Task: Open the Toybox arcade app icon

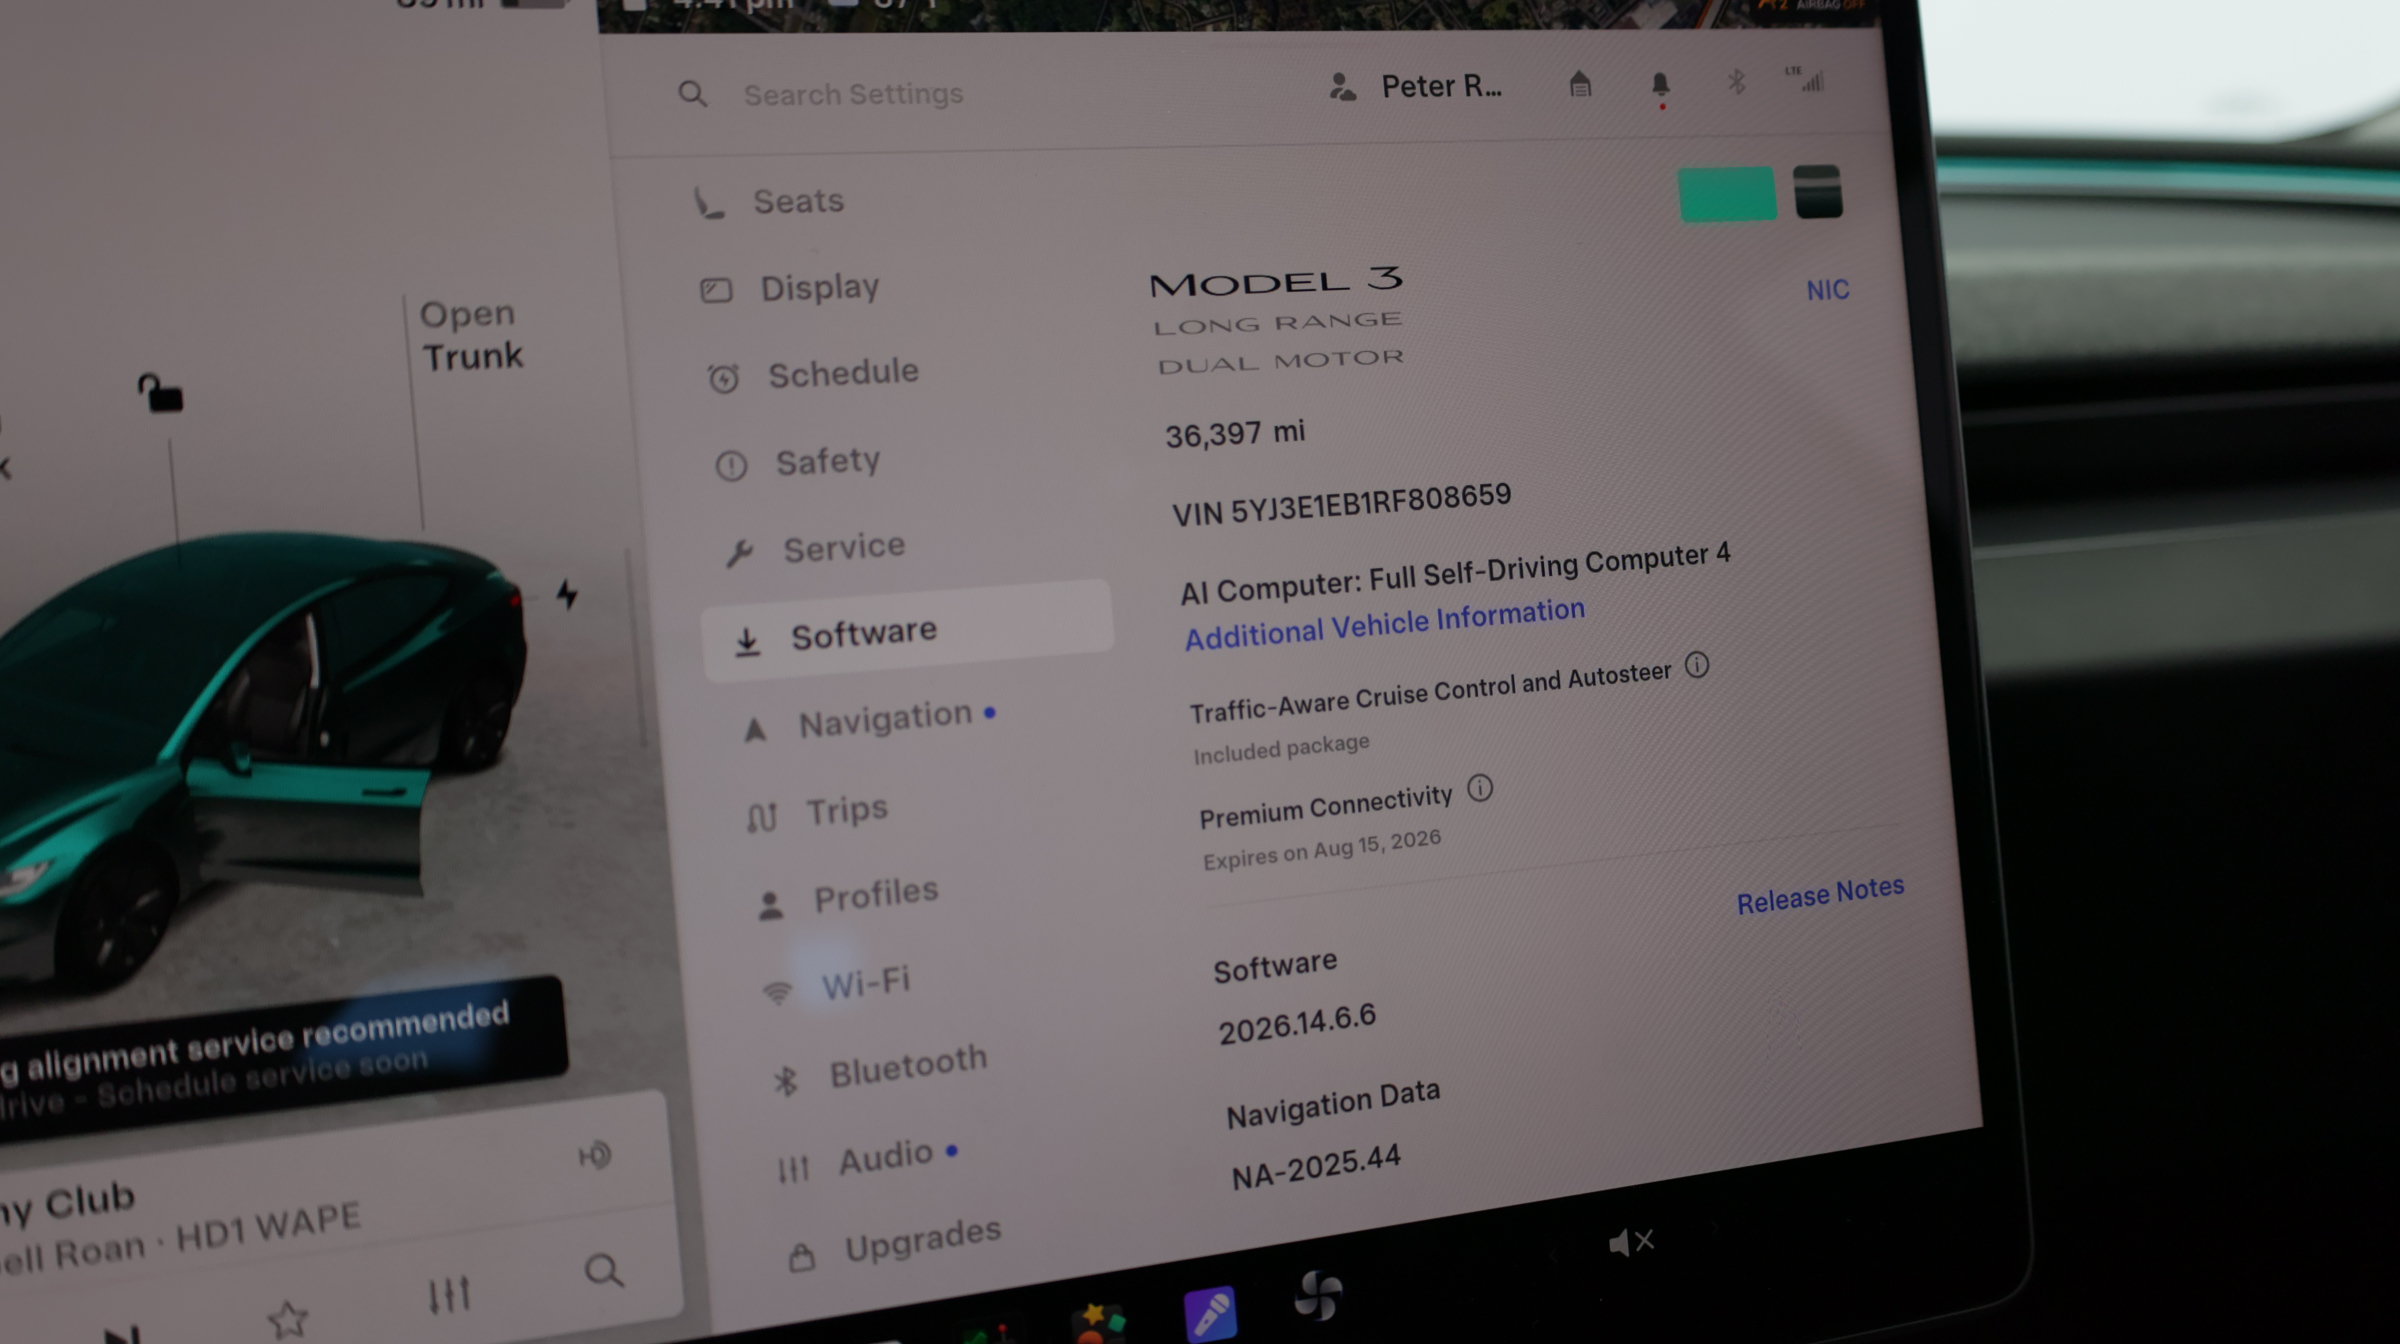Action: 1098,1322
